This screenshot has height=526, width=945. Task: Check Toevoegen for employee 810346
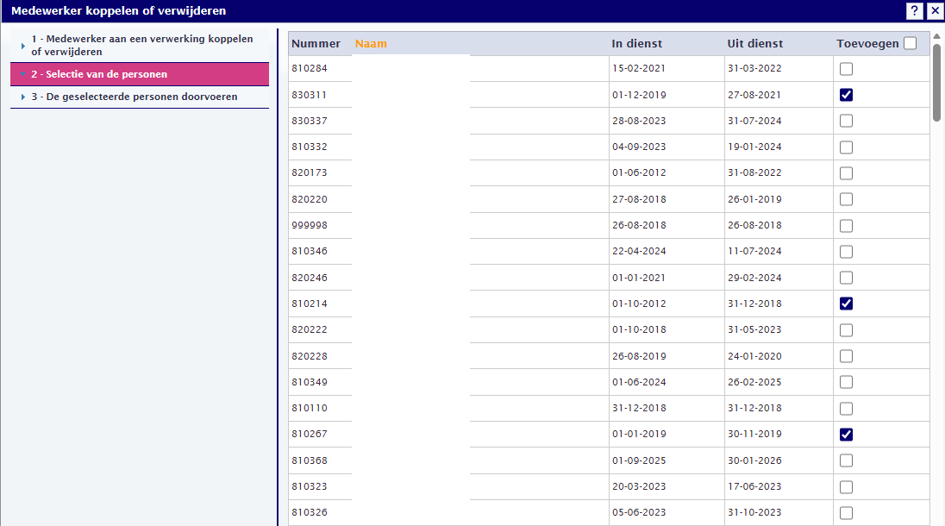pos(846,251)
